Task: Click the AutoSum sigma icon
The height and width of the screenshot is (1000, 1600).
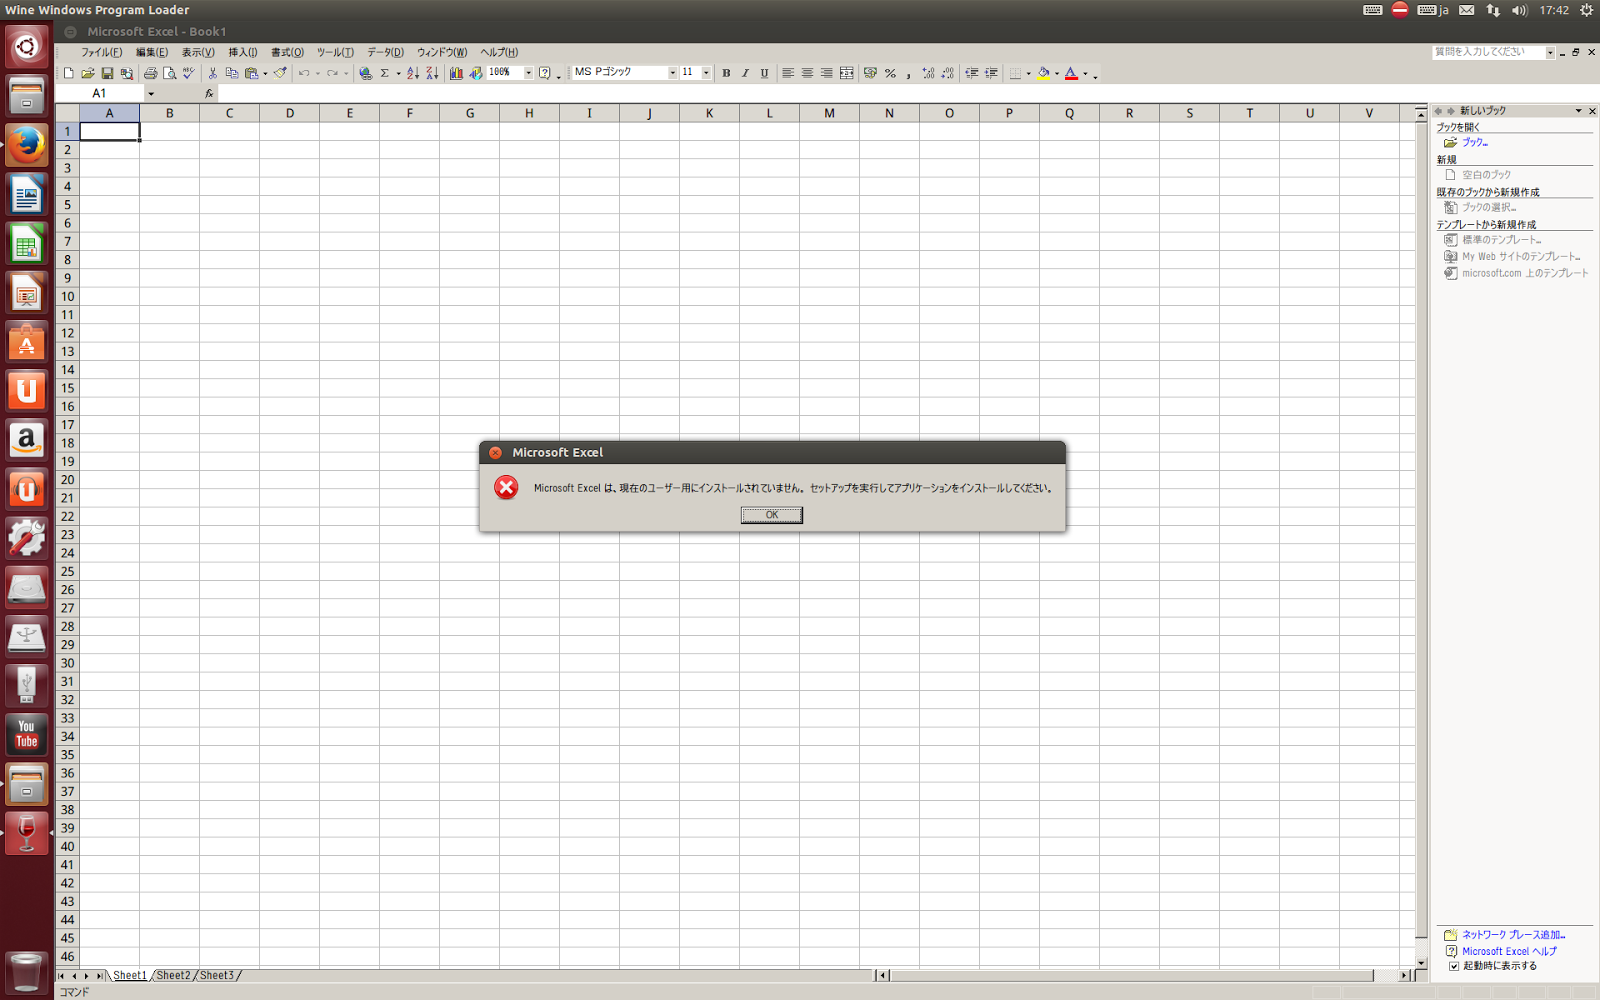Action: click(384, 73)
